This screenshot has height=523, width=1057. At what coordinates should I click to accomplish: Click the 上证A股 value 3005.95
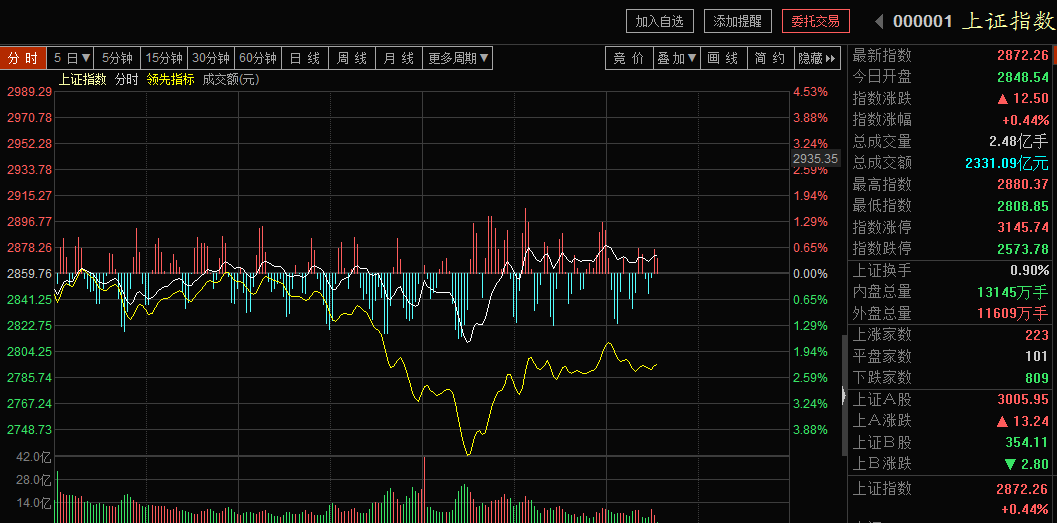coord(1023,400)
